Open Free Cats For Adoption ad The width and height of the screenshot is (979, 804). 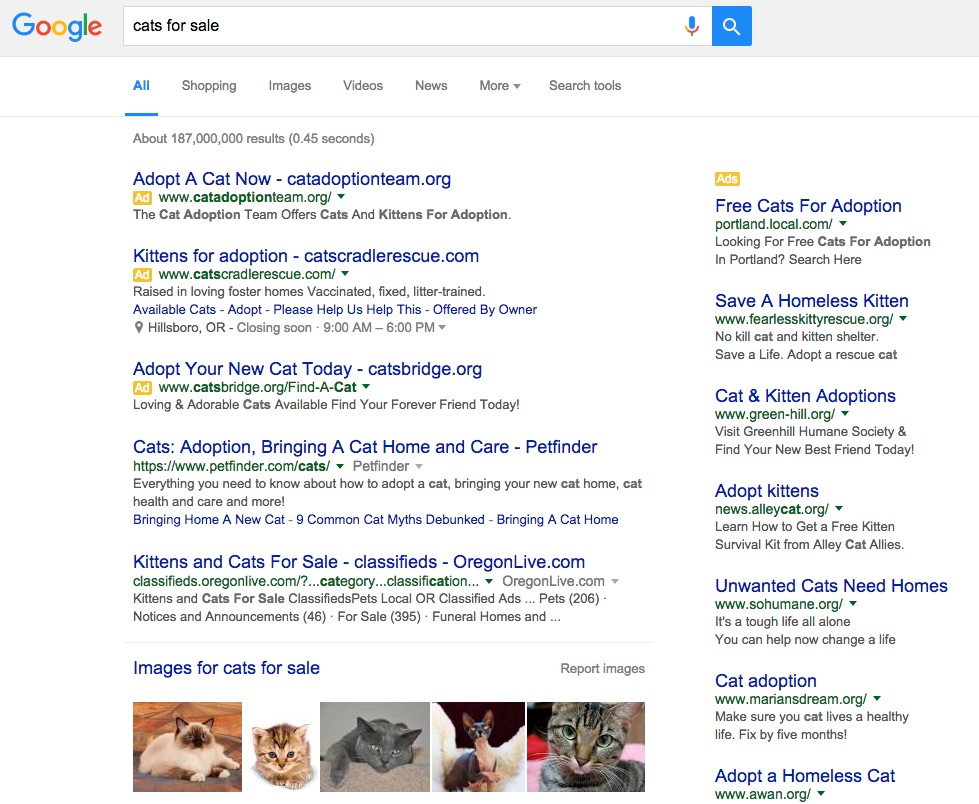click(x=808, y=206)
